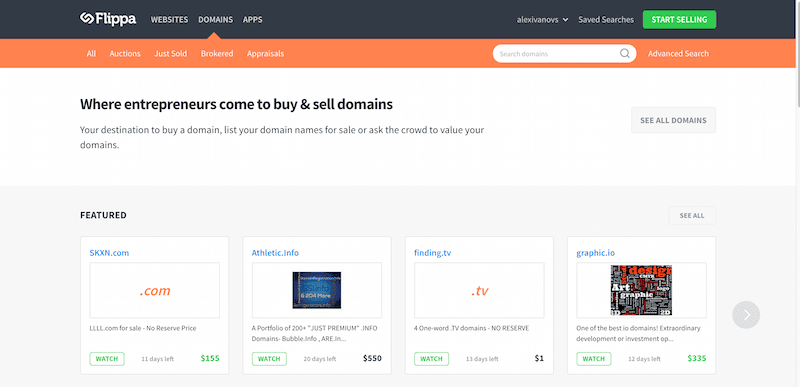Click the $155 price on SKXN.com

(x=210, y=358)
